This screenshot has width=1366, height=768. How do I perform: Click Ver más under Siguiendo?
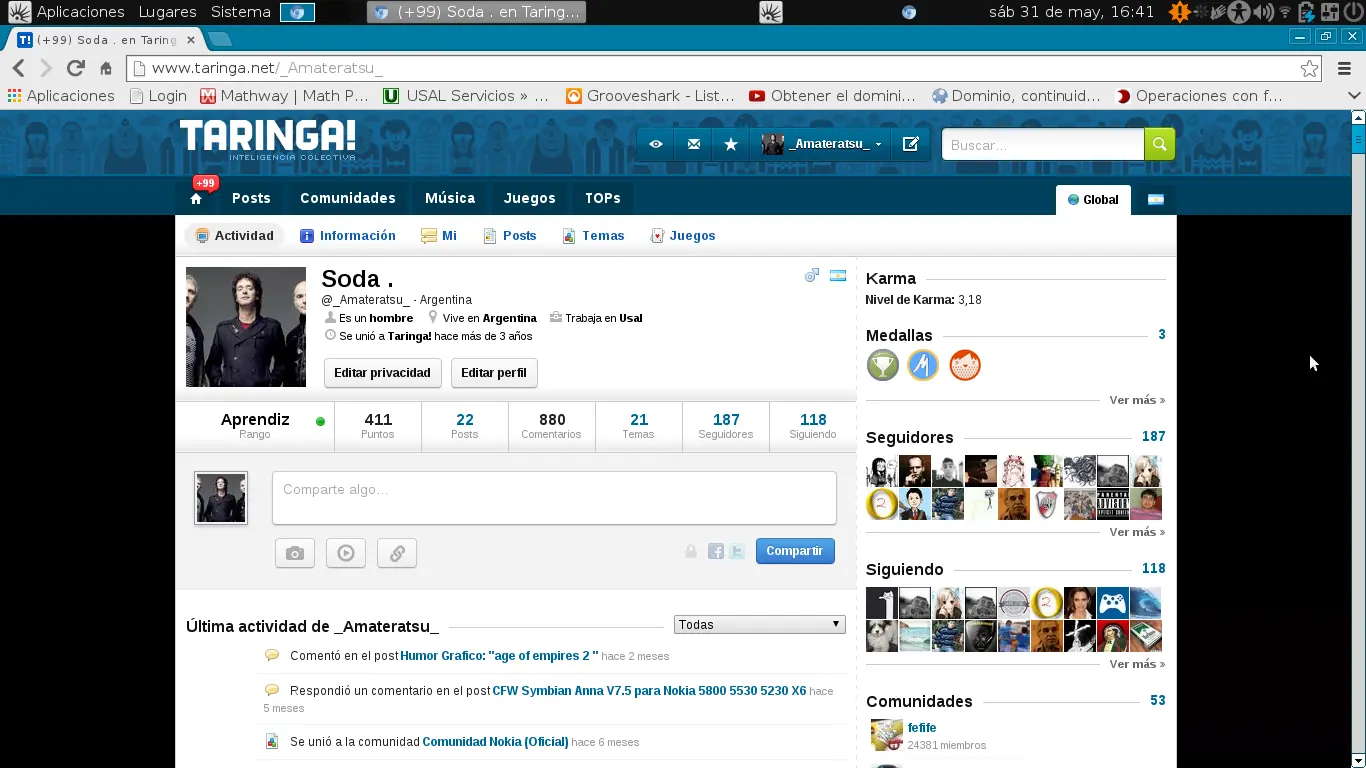[x=1137, y=664]
